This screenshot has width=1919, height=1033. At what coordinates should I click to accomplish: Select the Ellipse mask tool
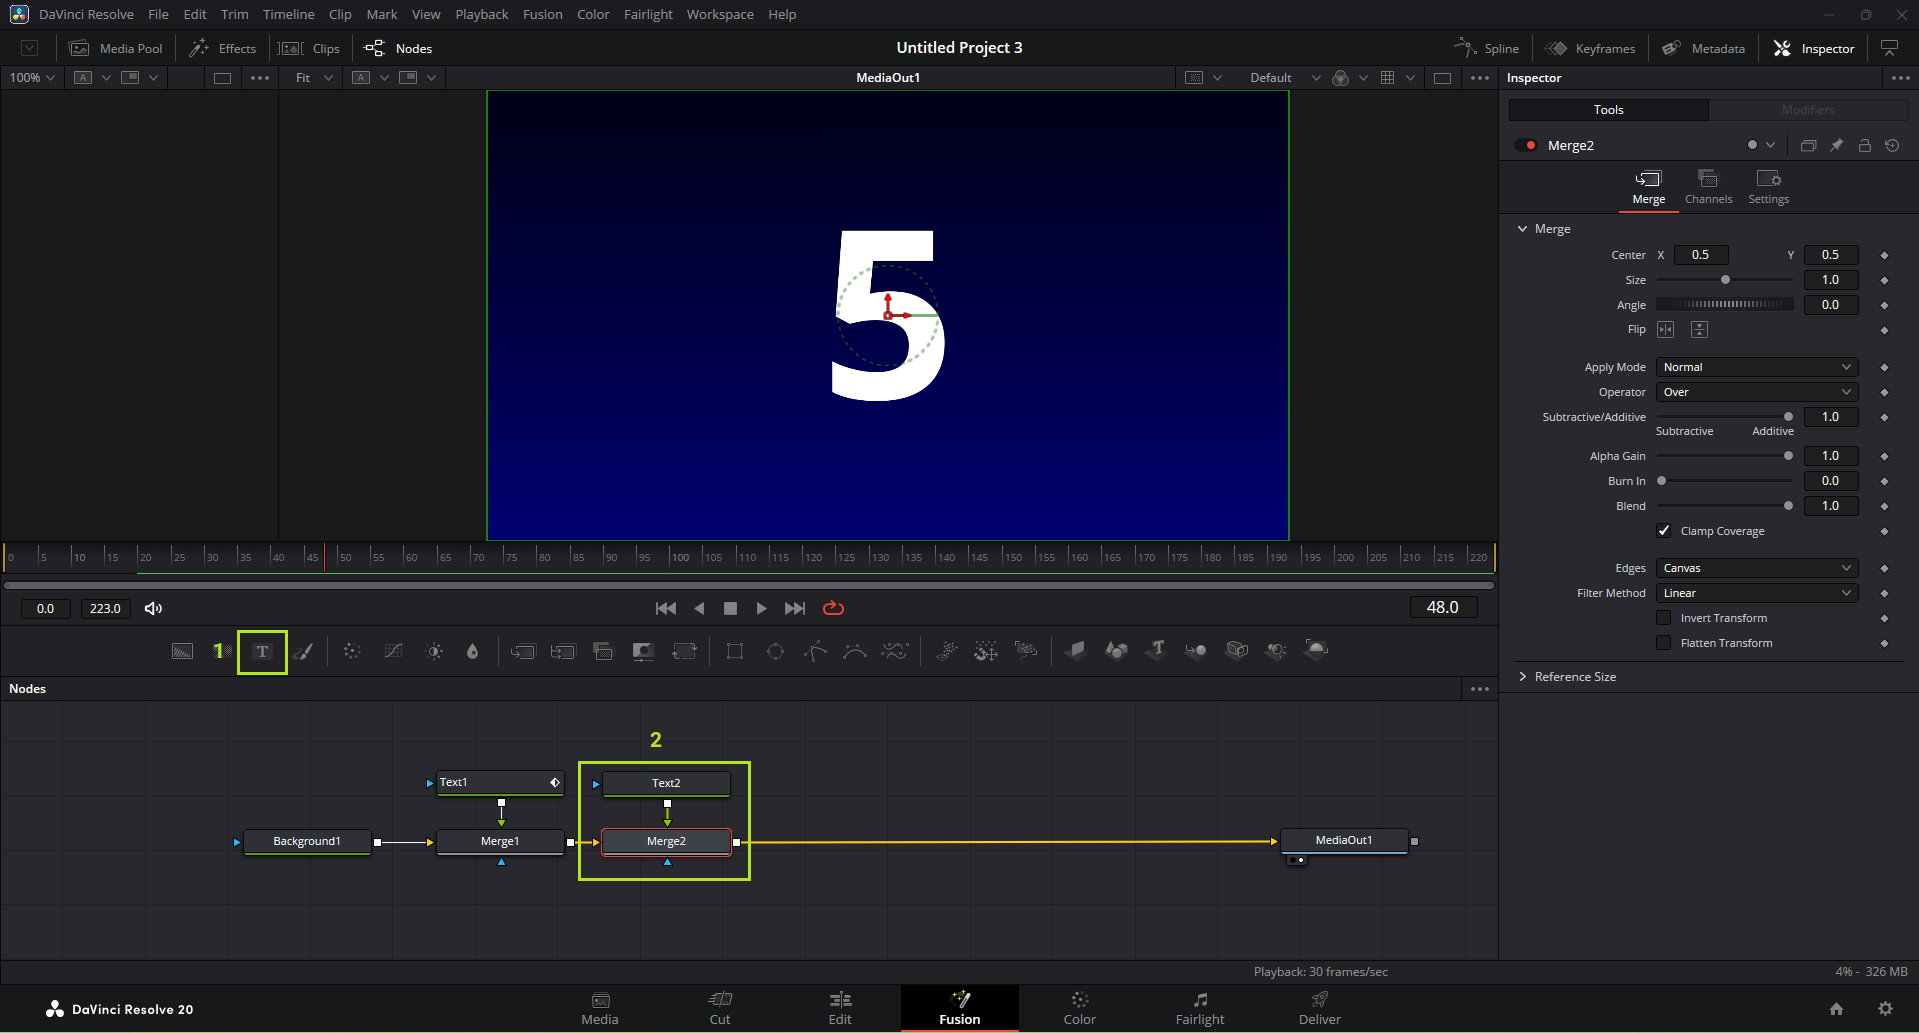pyautogui.click(x=775, y=652)
